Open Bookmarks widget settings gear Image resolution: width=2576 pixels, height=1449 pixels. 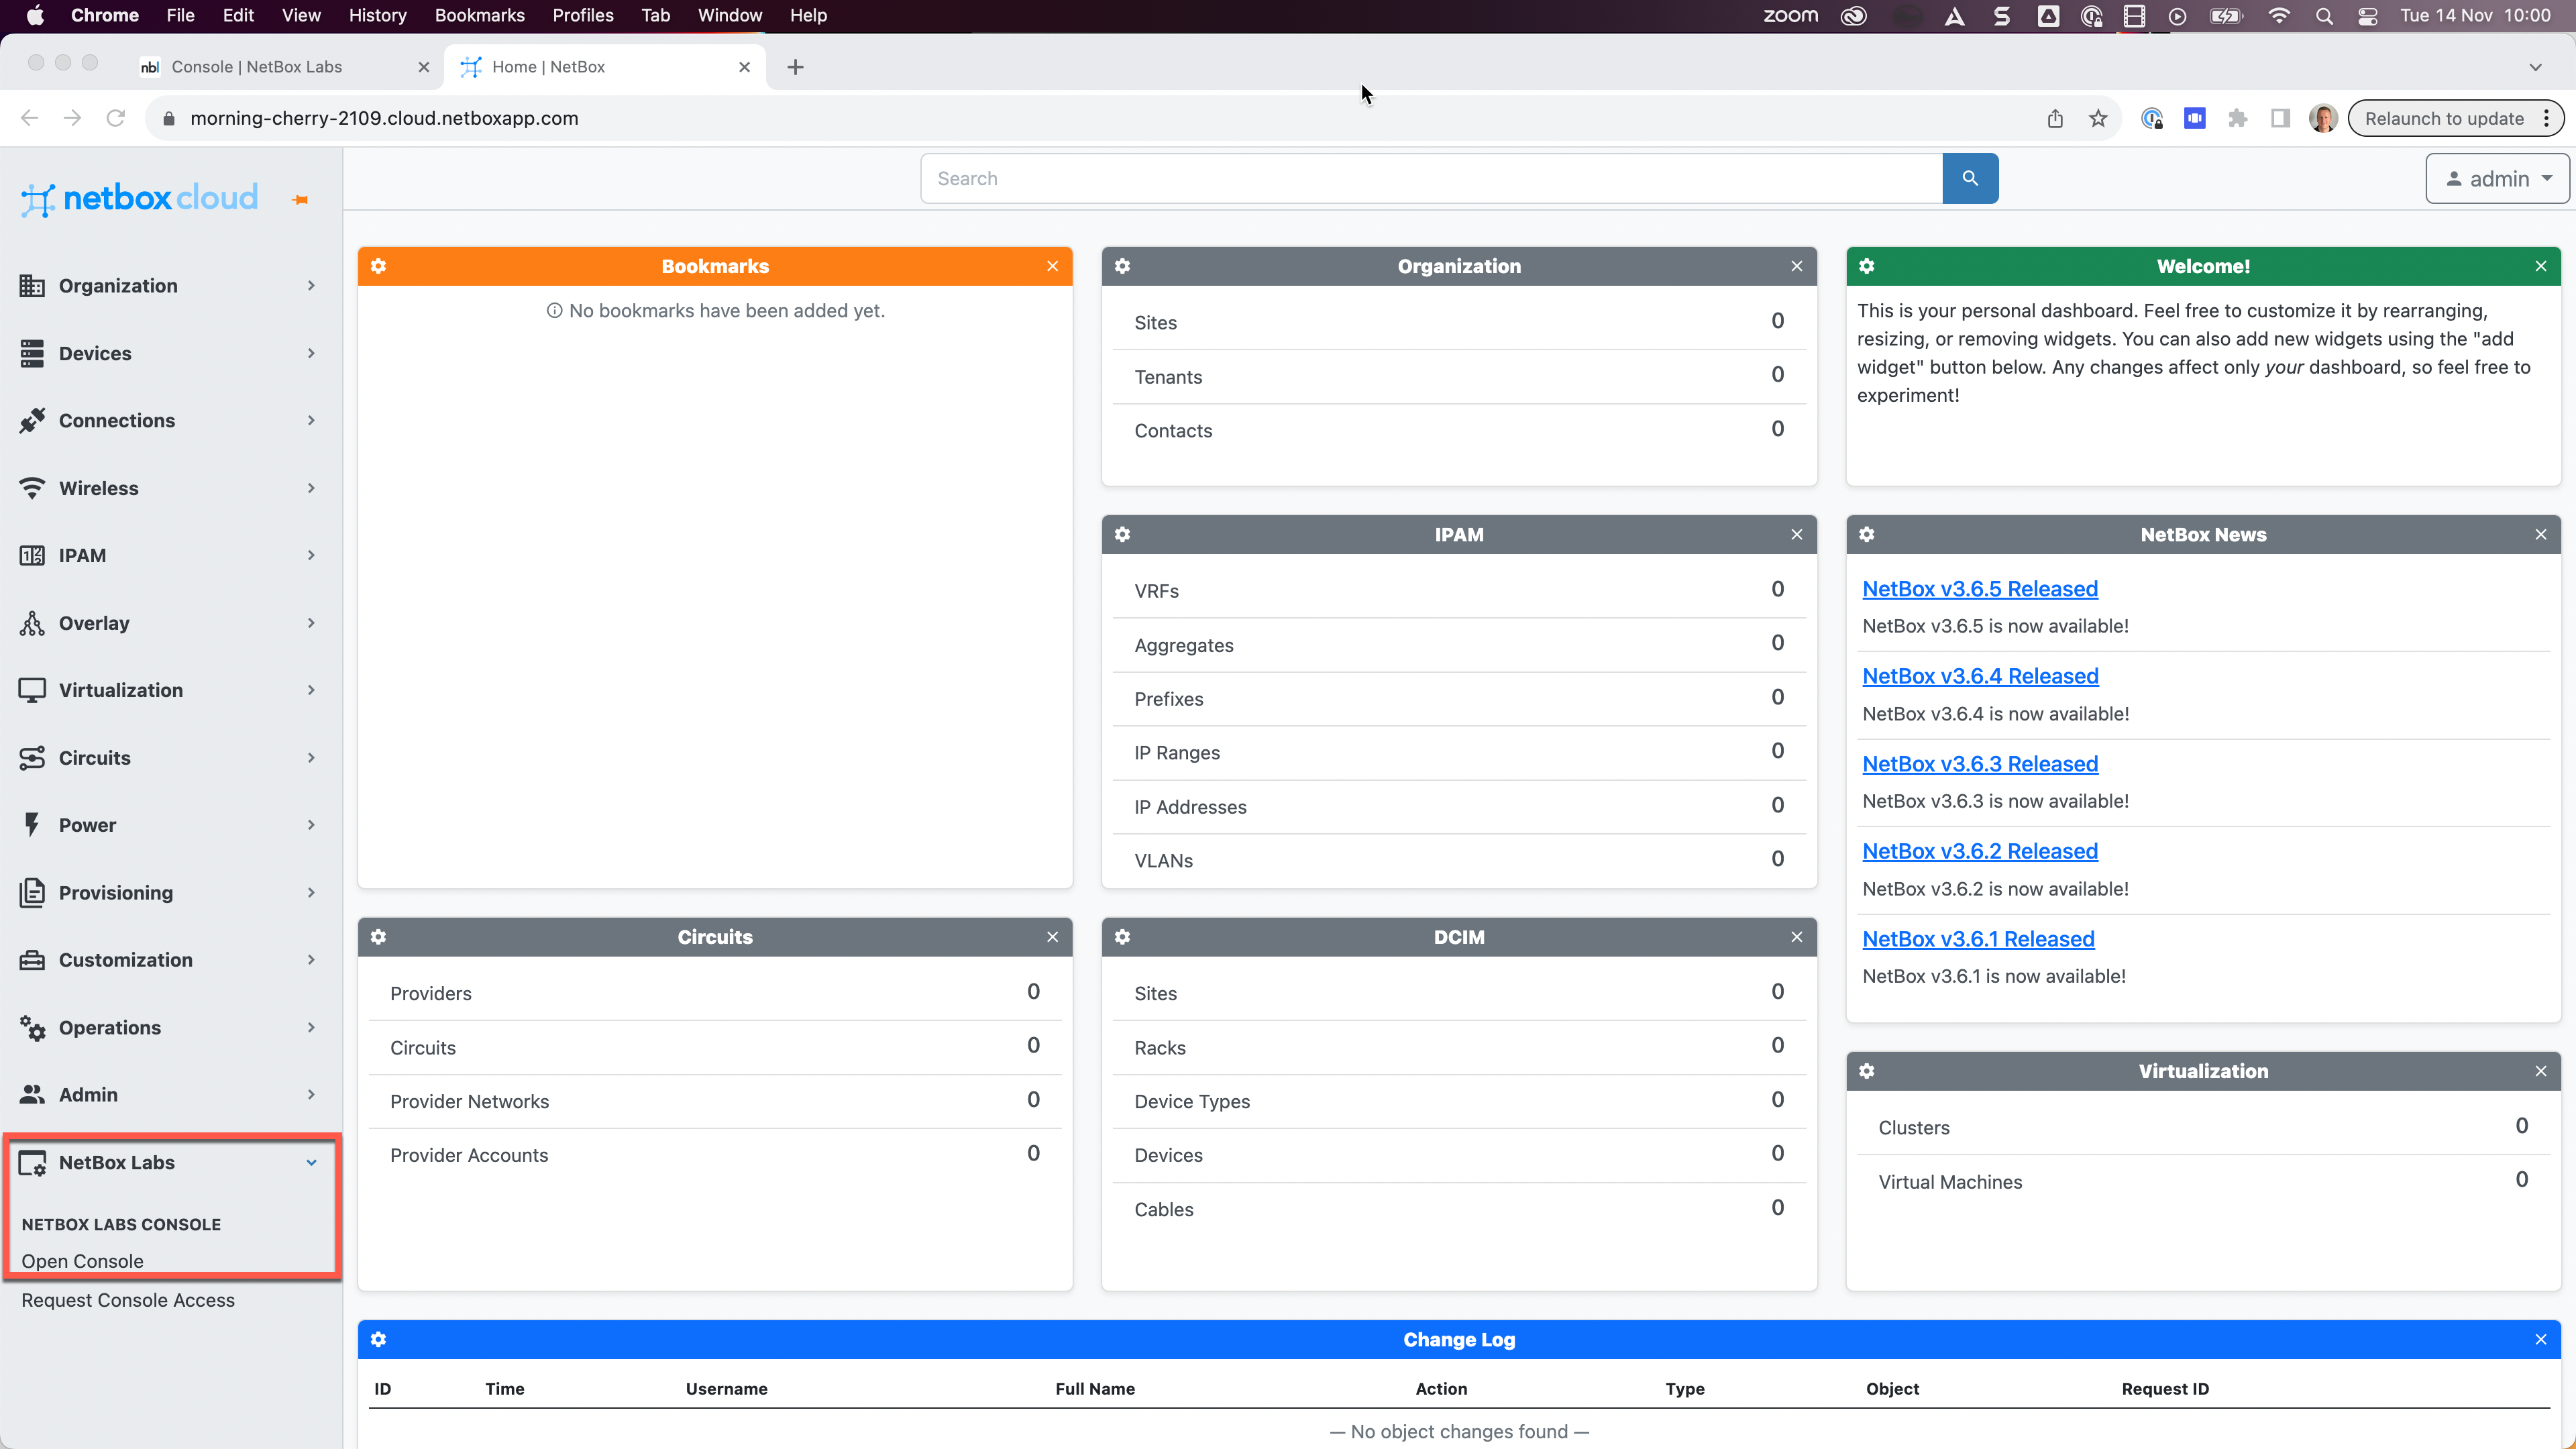[378, 266]
